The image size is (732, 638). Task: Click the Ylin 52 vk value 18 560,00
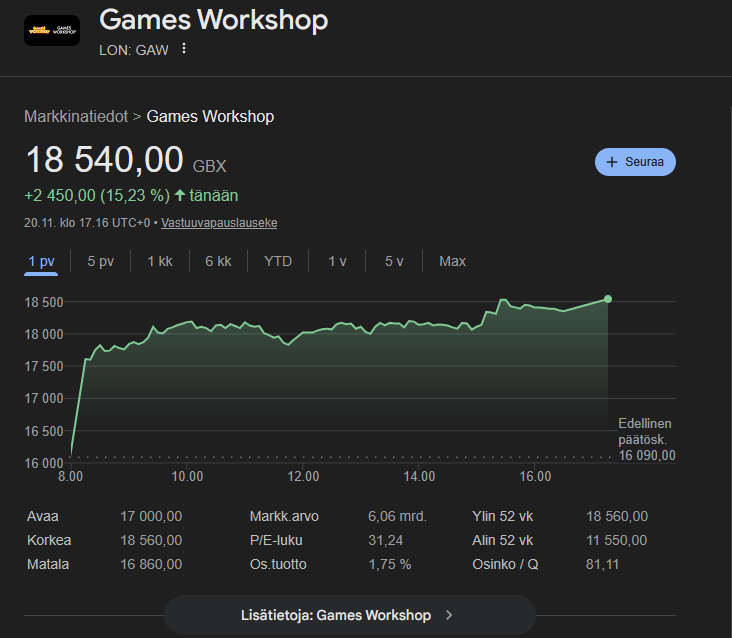617,516
